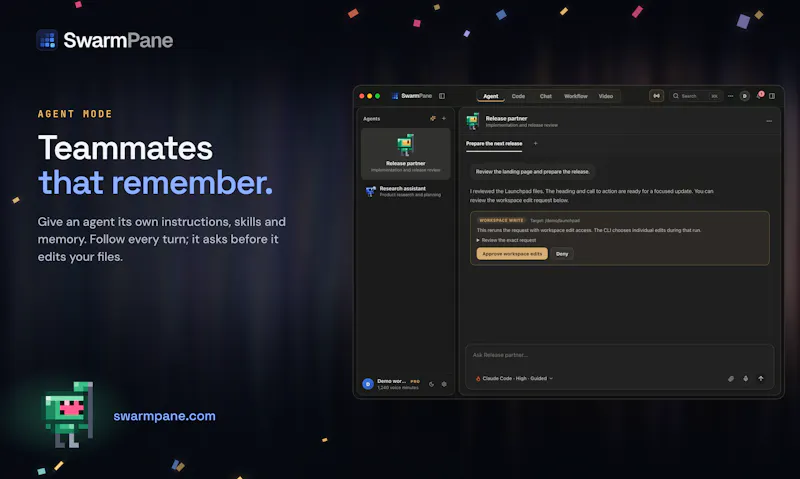Expand 'Review the exact request' disclosure
The height and width of the screenshot is (479, 800).
point(507,240)
